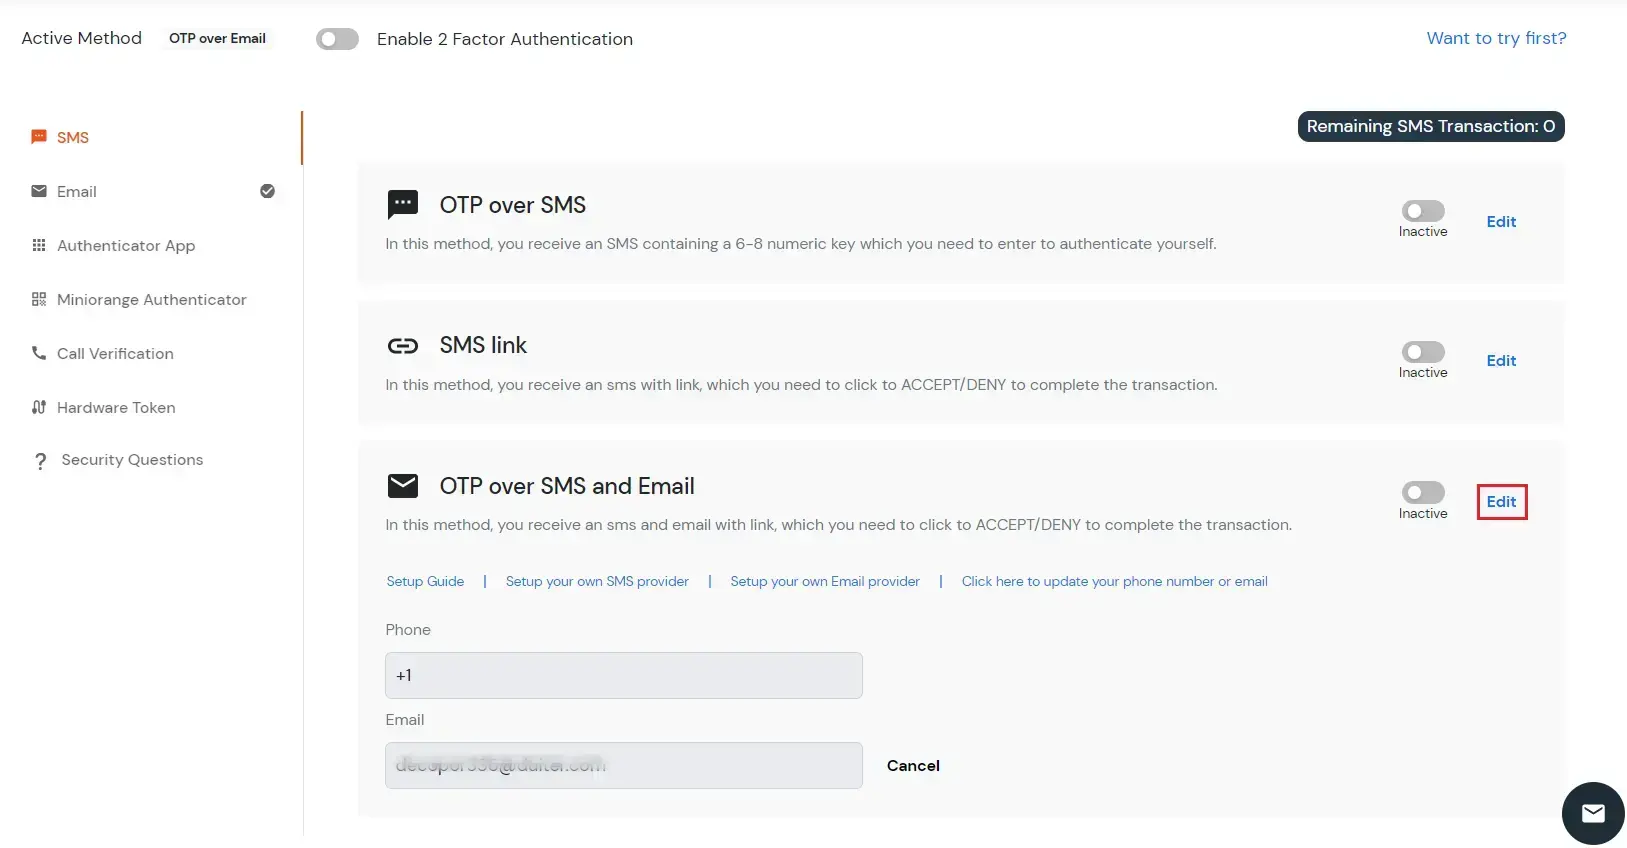
Task: Open the Setup Guide link
Action: (425, 581)
